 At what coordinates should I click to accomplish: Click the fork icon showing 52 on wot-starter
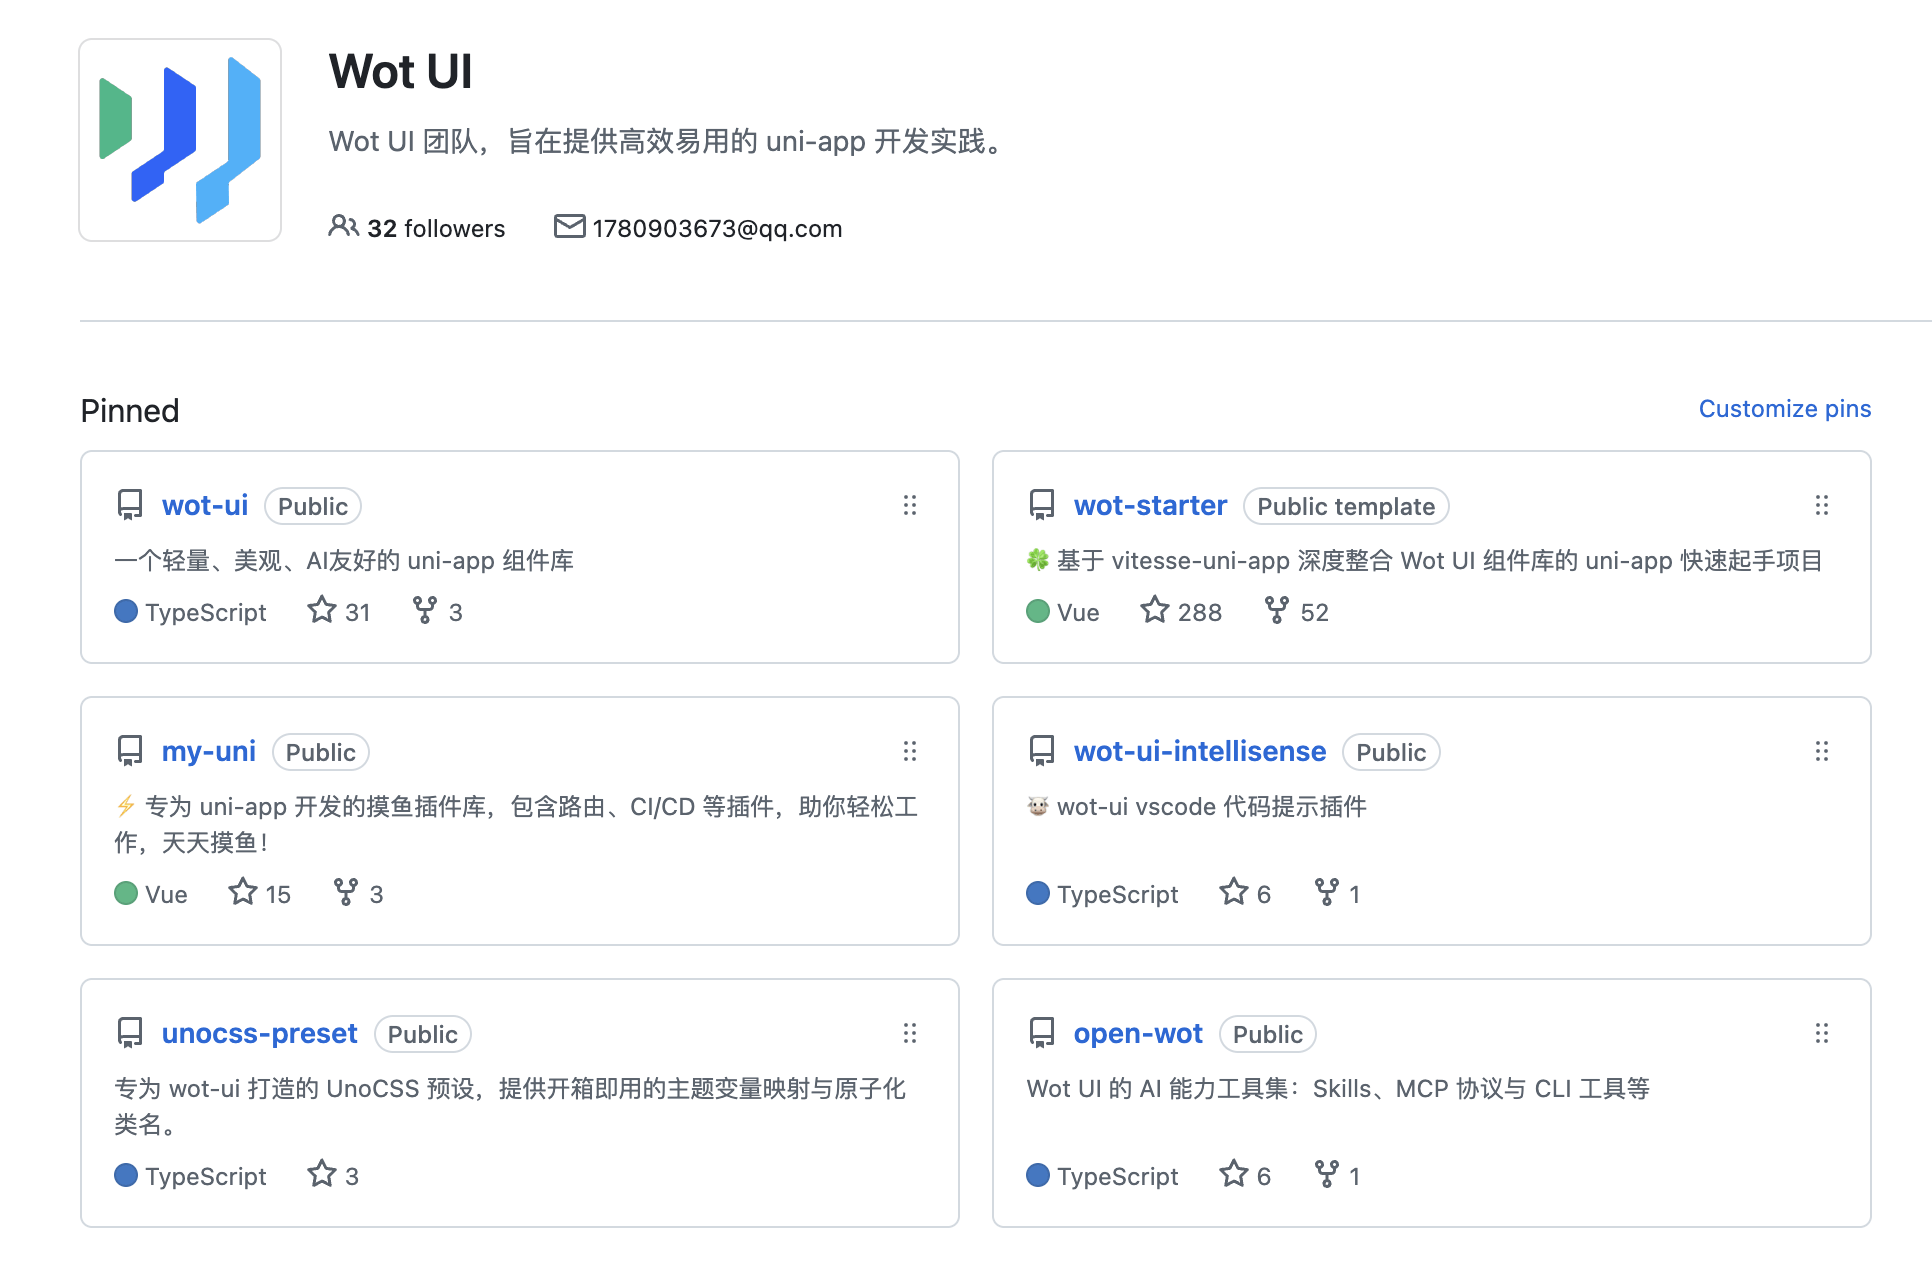tap(1276, 610)
